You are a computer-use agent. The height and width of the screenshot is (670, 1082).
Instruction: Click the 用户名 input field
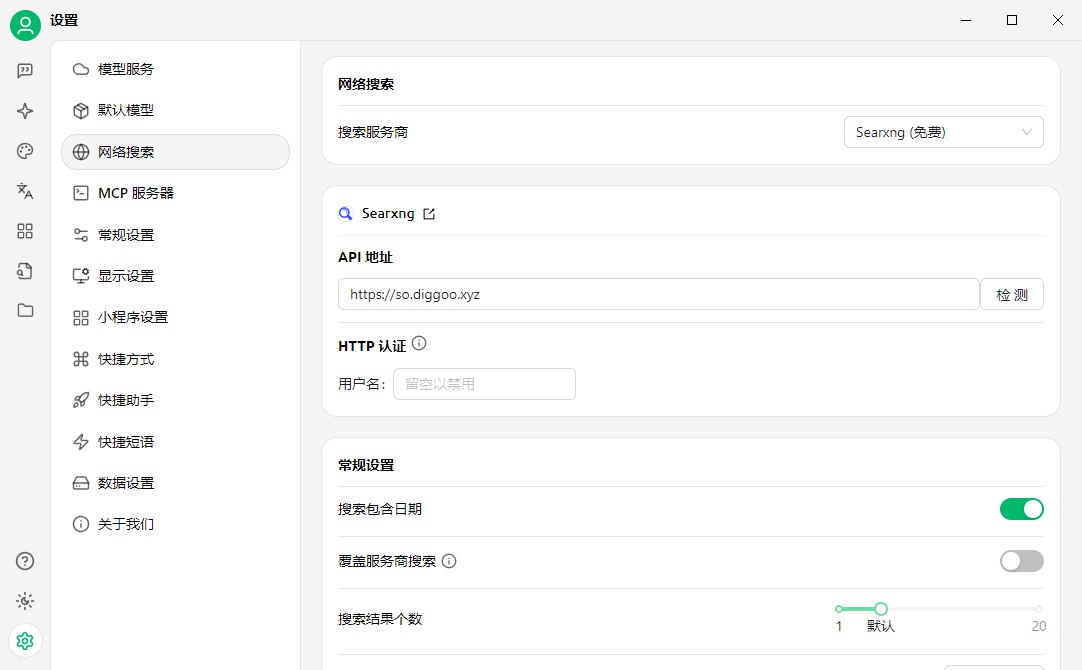pyautogui.click(x=484, y=384)
